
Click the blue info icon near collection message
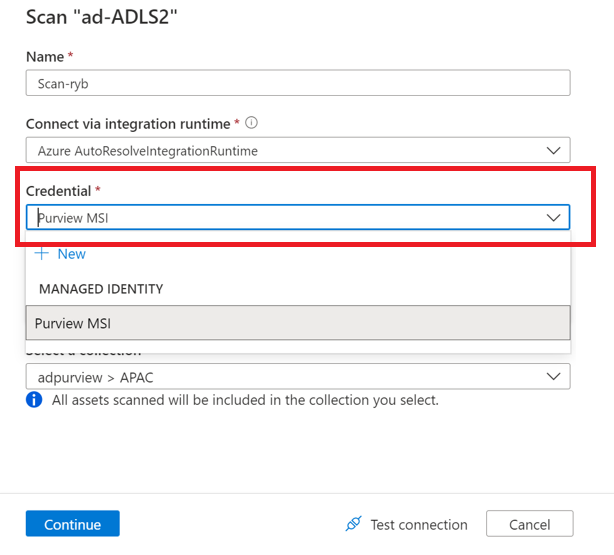pyautogui.click(x=34, y=400)
